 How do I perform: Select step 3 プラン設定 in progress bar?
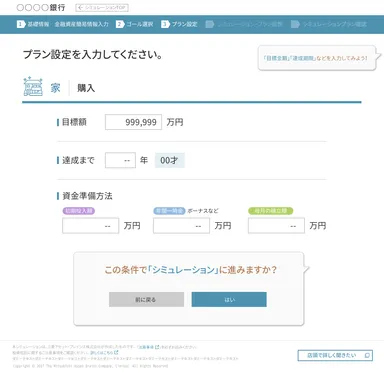click(179, 24)
